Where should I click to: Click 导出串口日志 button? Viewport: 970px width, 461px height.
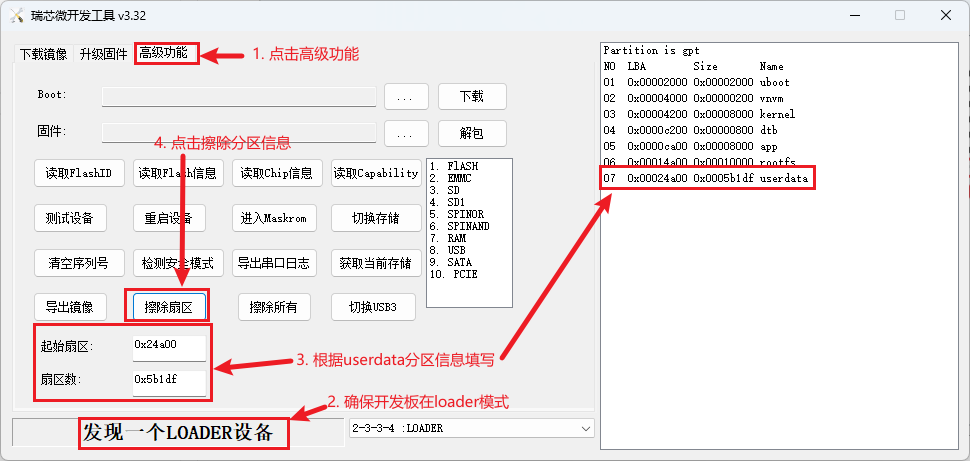point(274,264)
